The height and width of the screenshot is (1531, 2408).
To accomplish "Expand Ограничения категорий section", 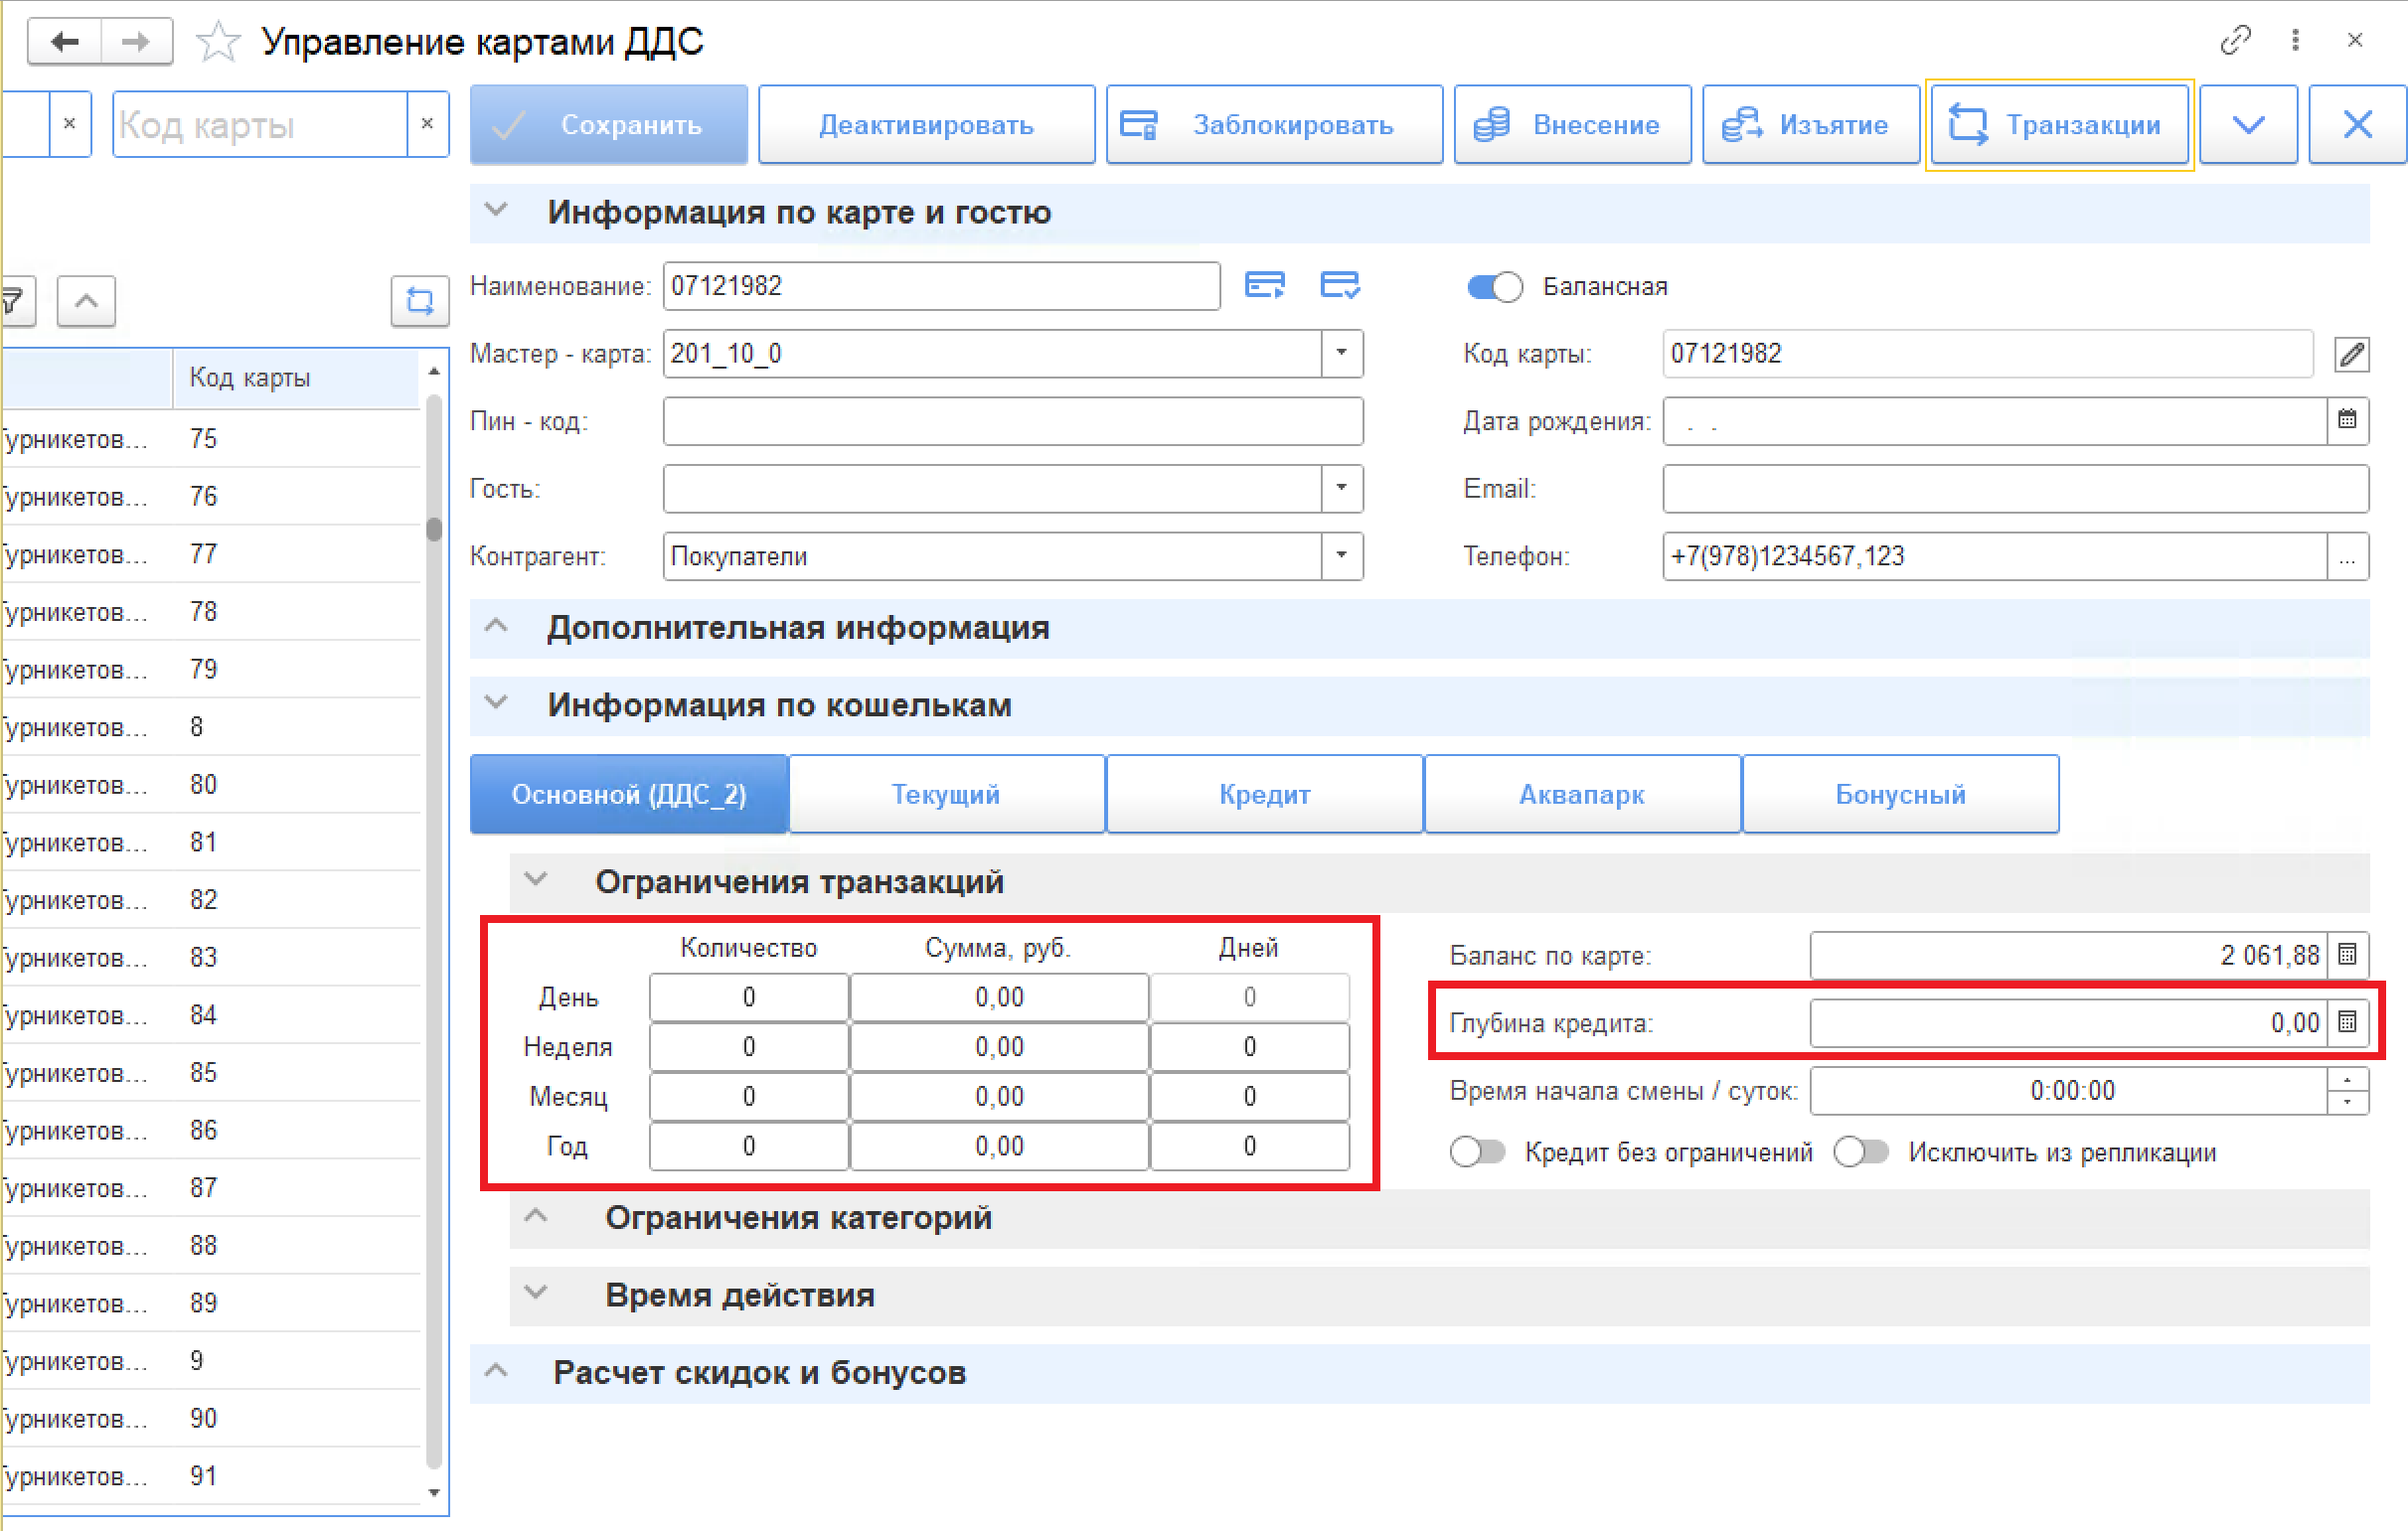I will (536, 1216).
